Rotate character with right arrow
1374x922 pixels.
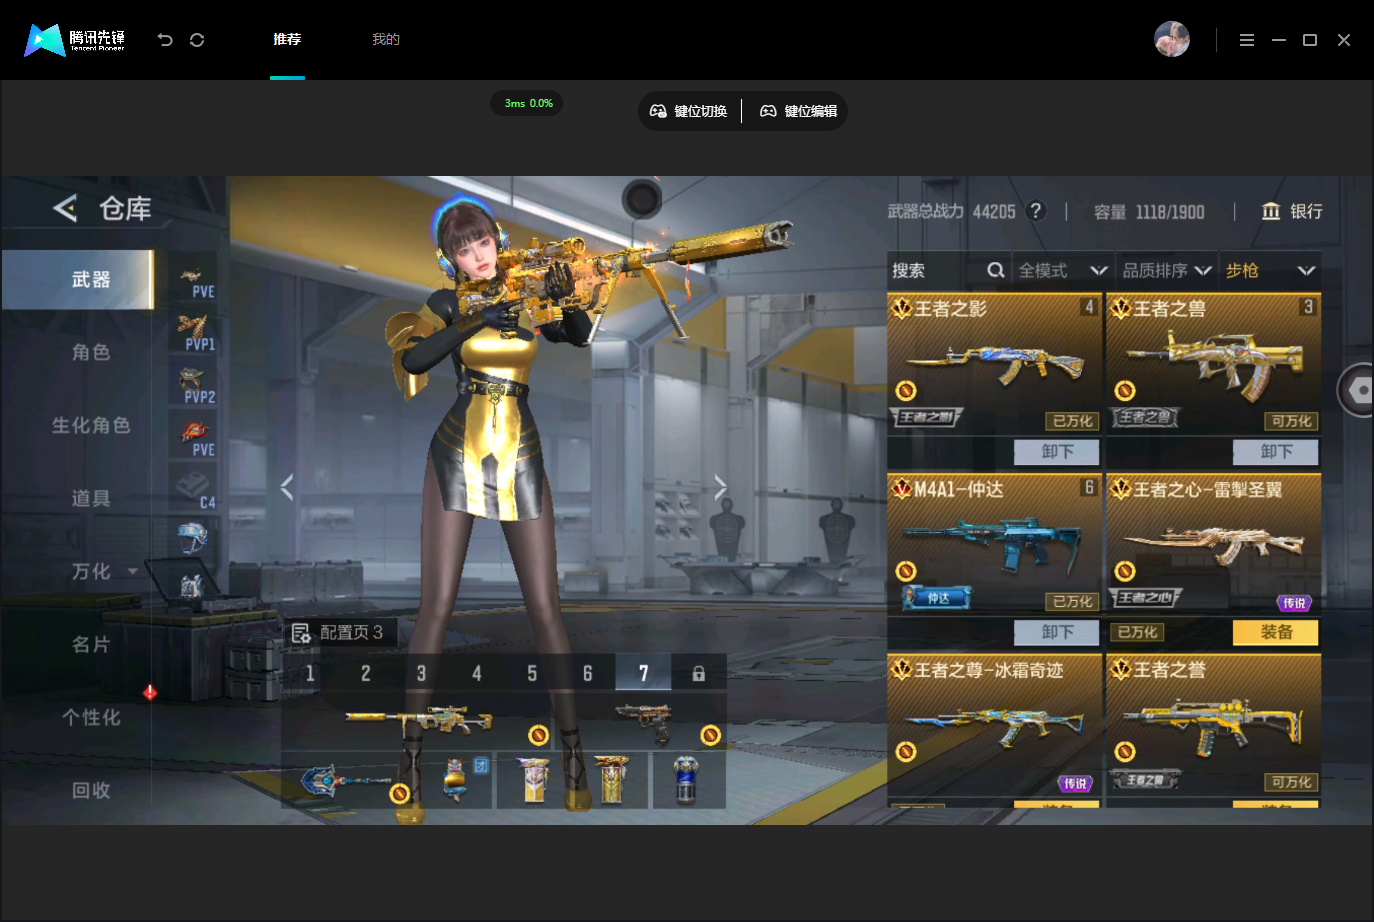click(x=720, y=487)
